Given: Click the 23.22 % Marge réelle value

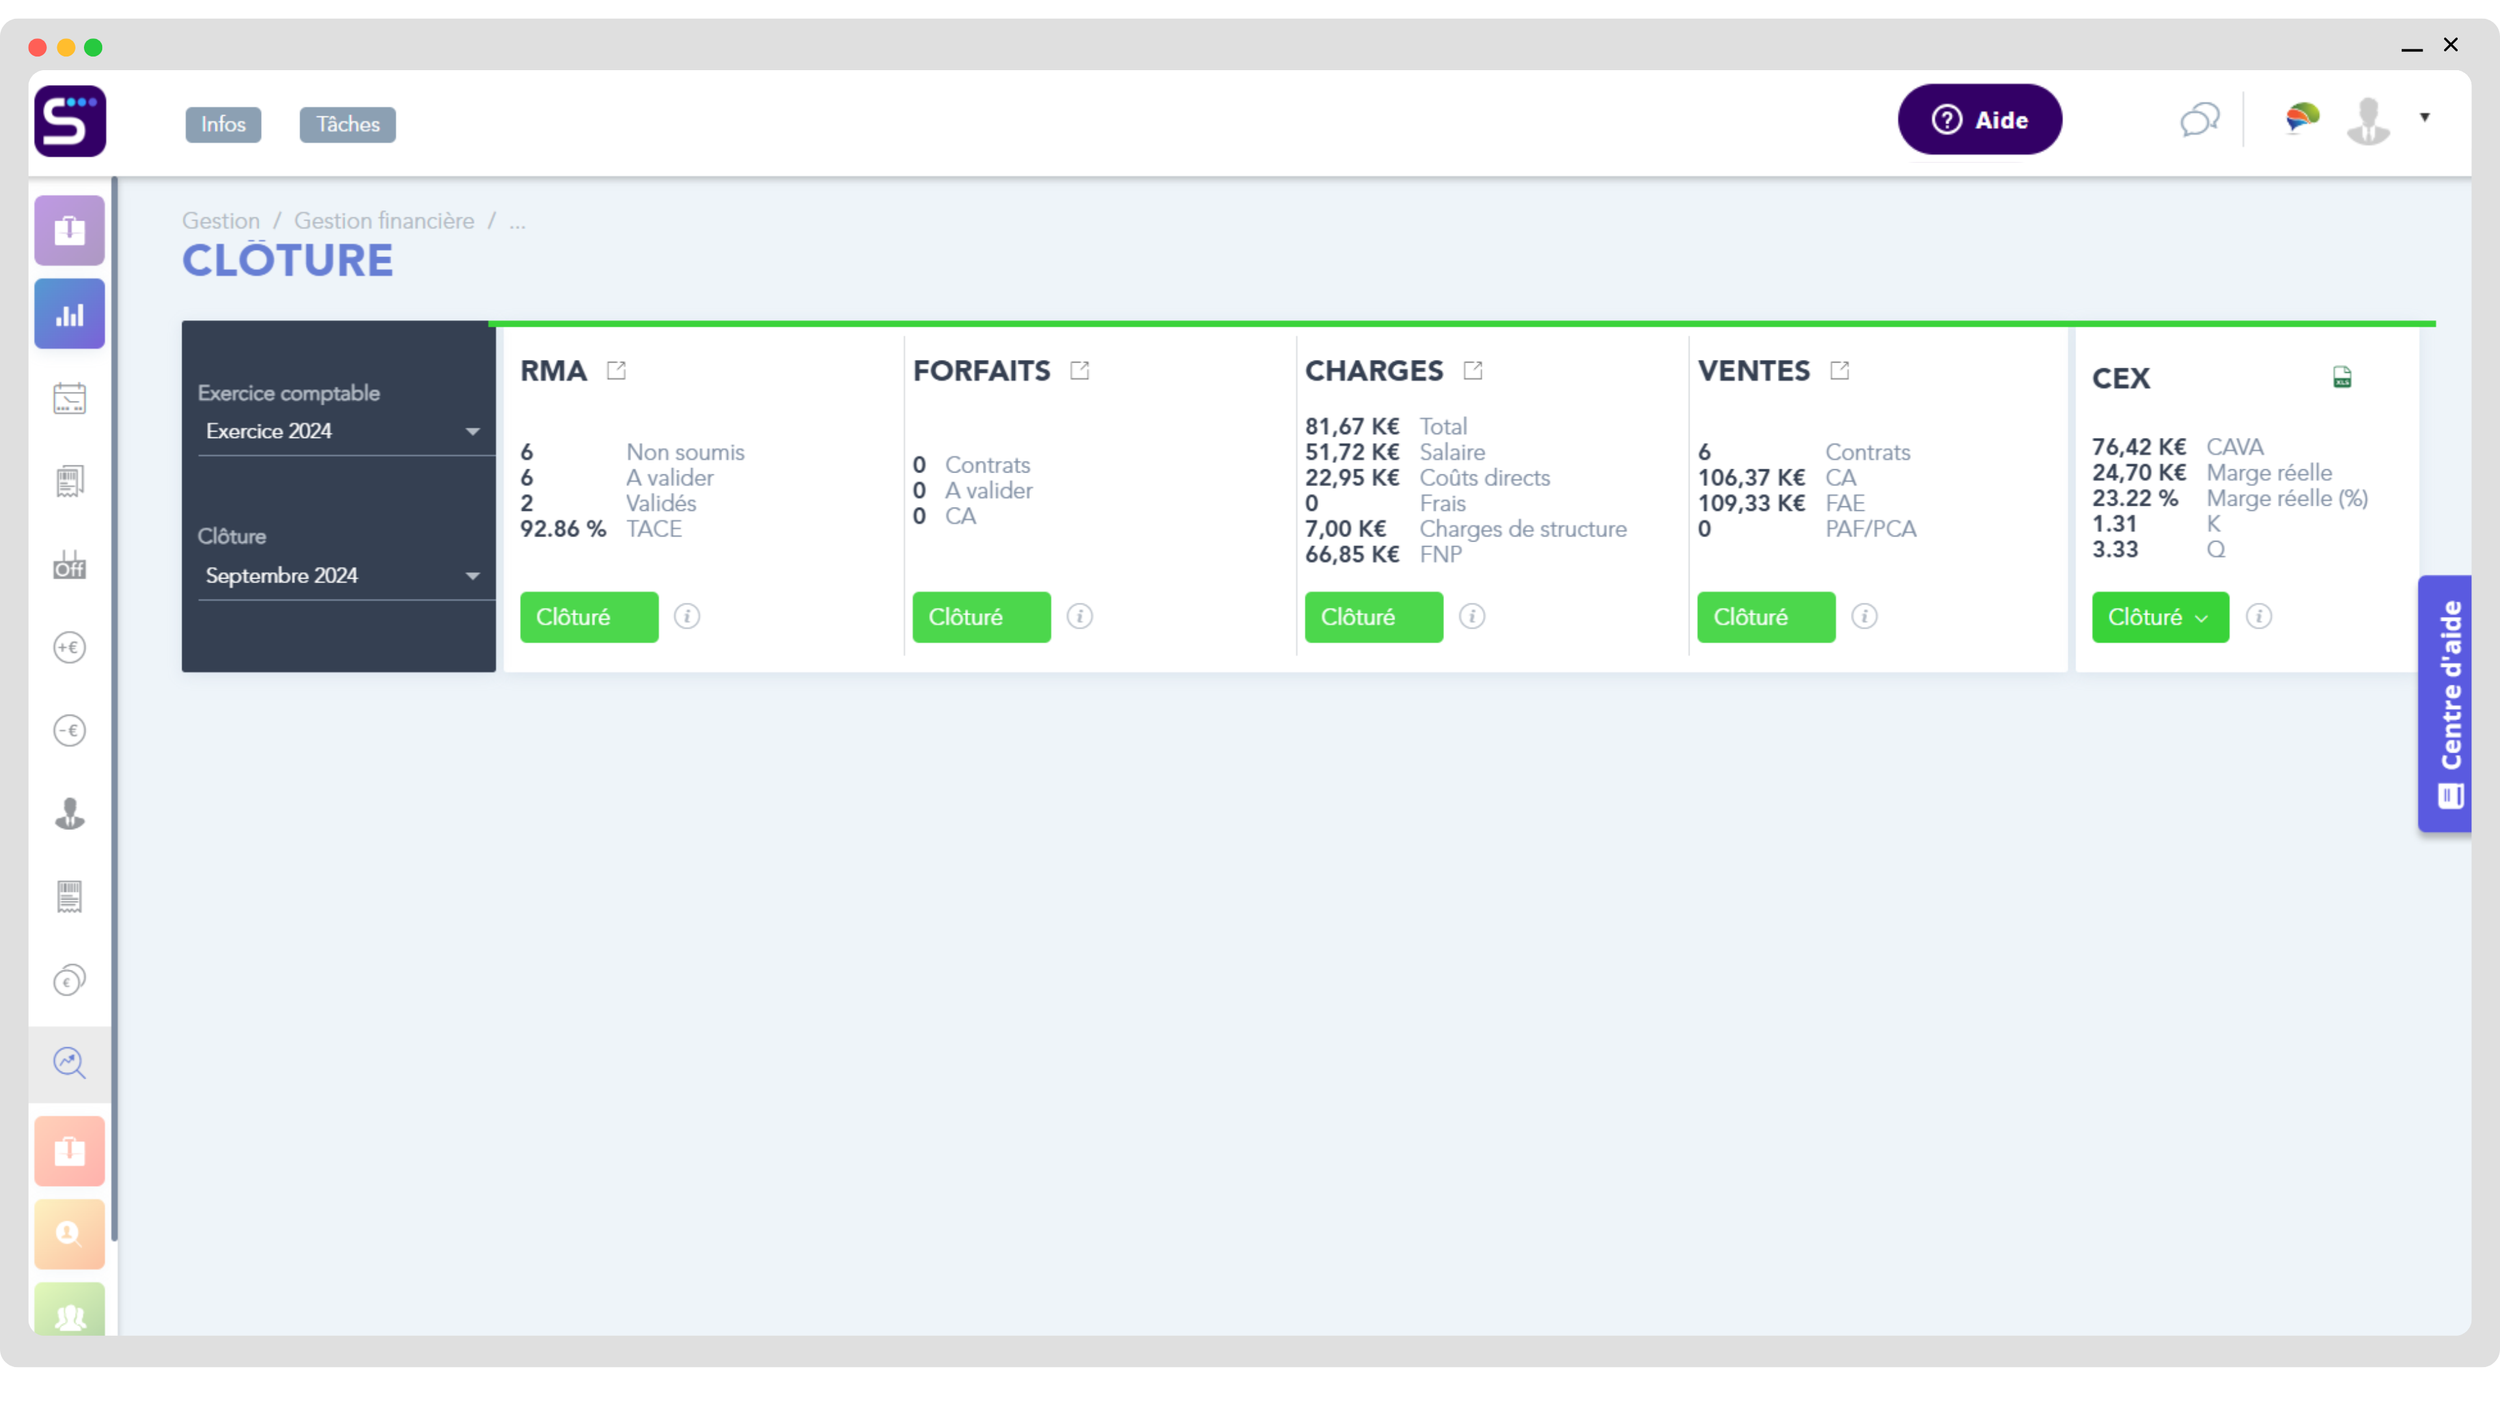Looking at the screenshot, I should (2135, 498).
